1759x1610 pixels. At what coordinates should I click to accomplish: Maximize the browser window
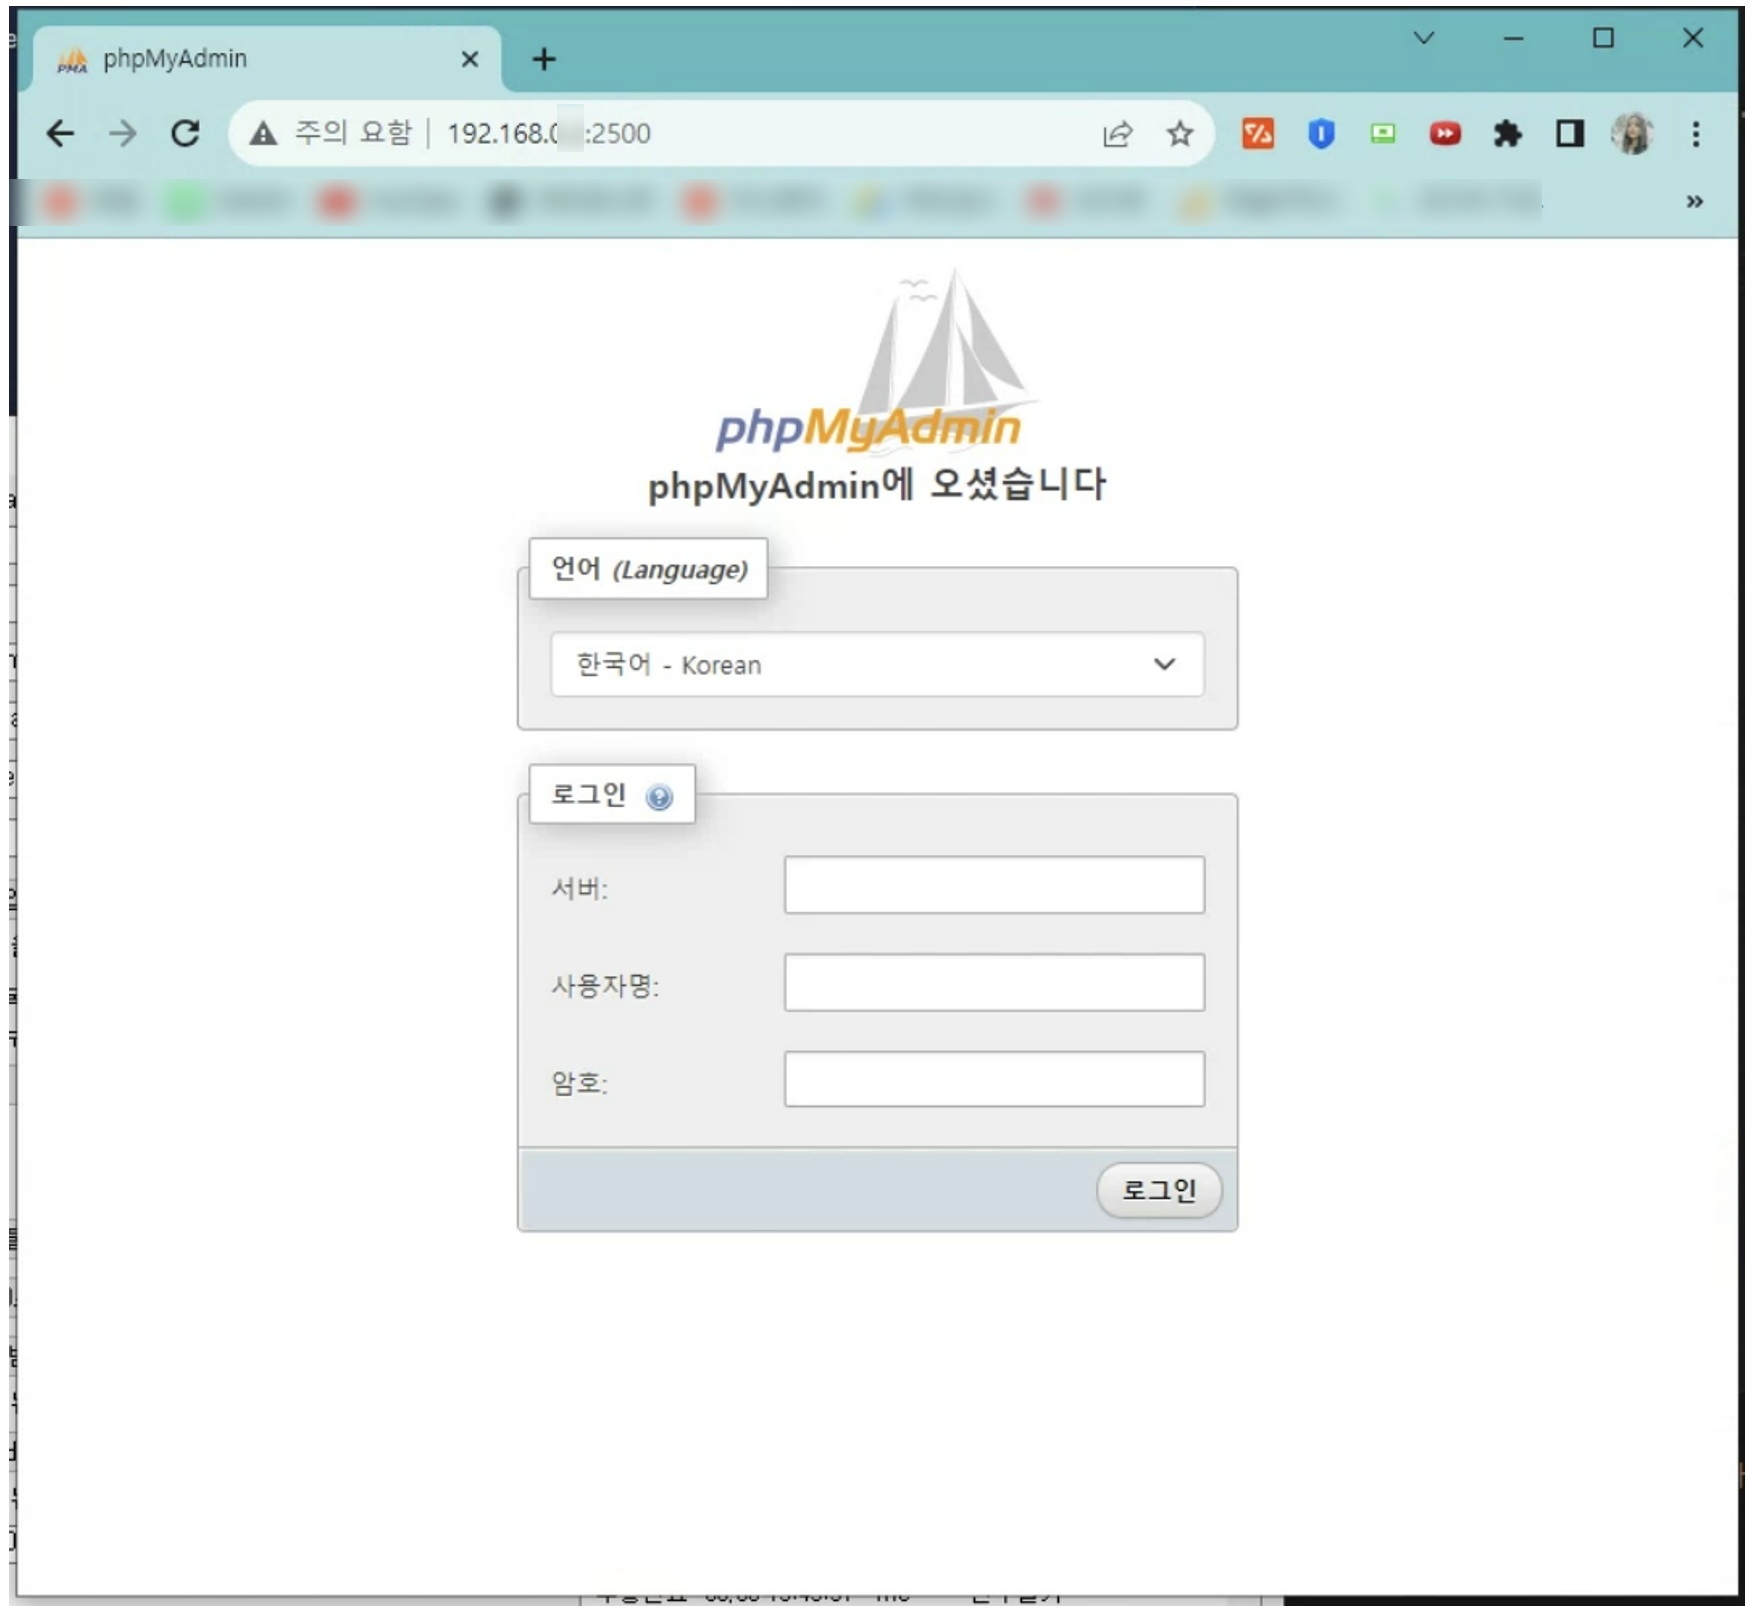pos(1603,38)
